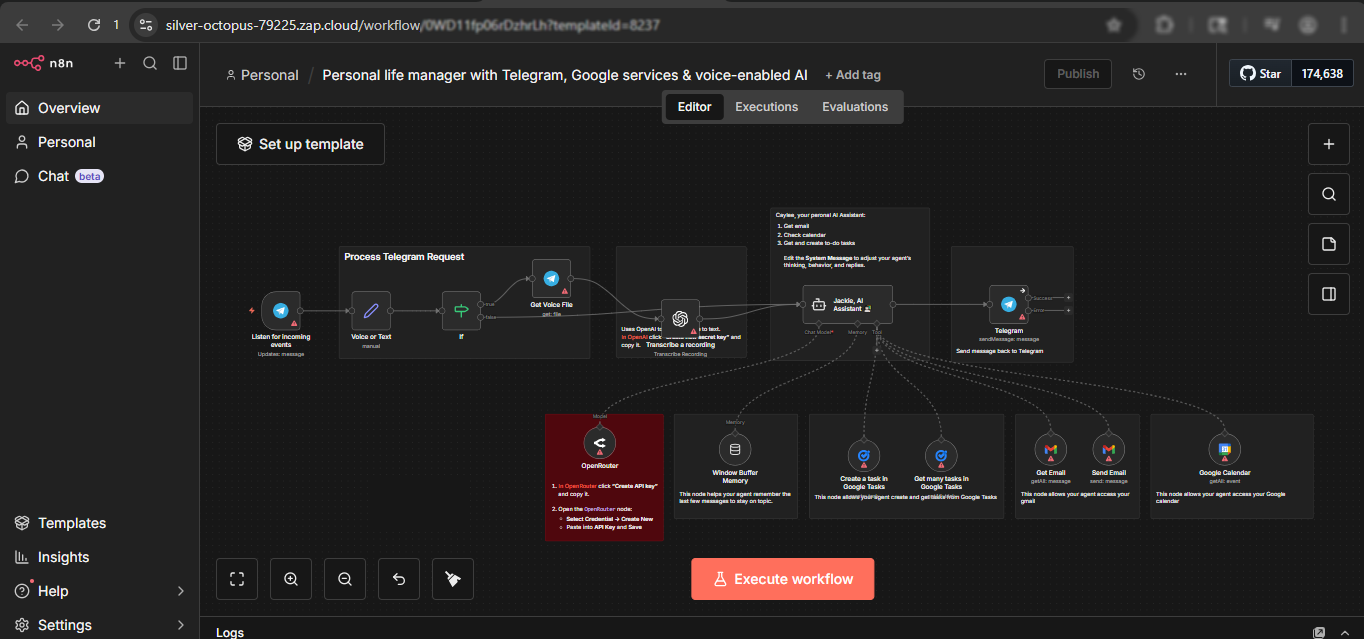Open the workflow history icon
Viewport: 1364px width, 639px height.
click(x=1138, y=74)
